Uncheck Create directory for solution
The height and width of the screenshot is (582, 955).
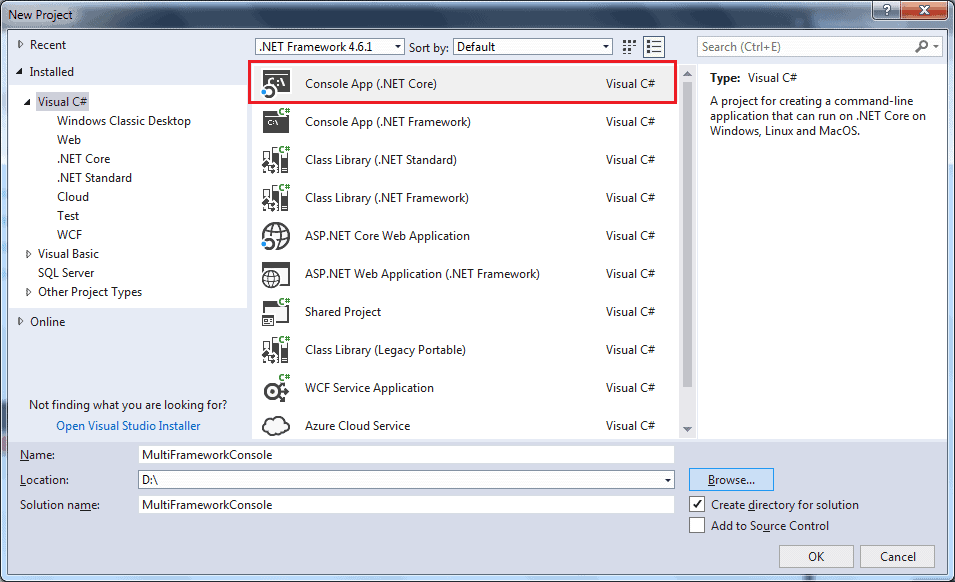point(695,505)
